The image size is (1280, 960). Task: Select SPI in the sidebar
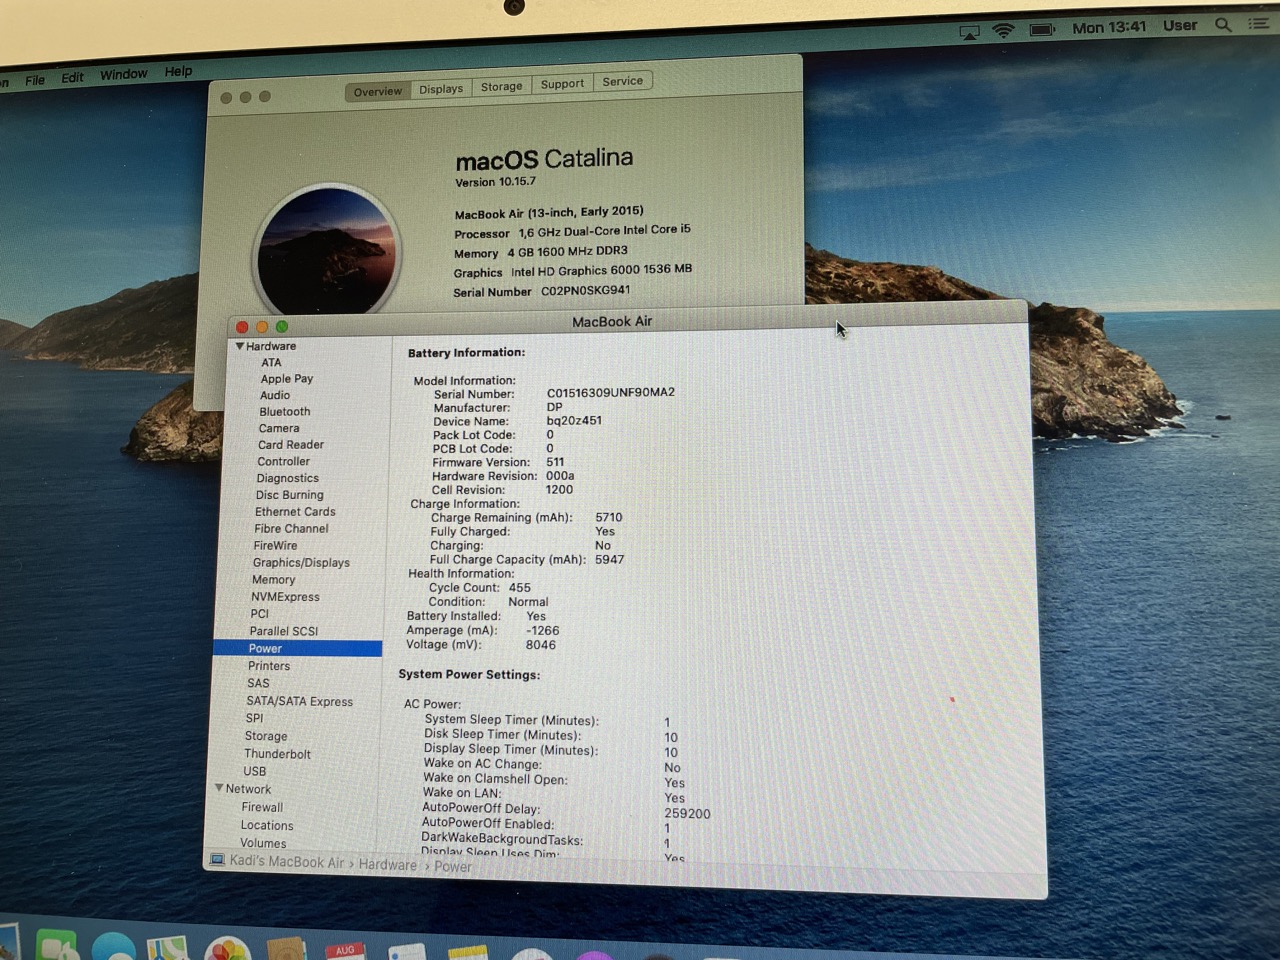pyautogui.click(x=254, y=718)
